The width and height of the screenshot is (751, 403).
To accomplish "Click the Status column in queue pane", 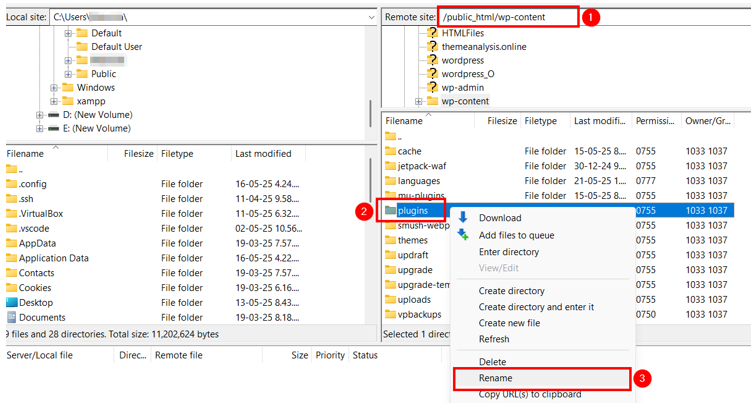I will pos(365,355).
